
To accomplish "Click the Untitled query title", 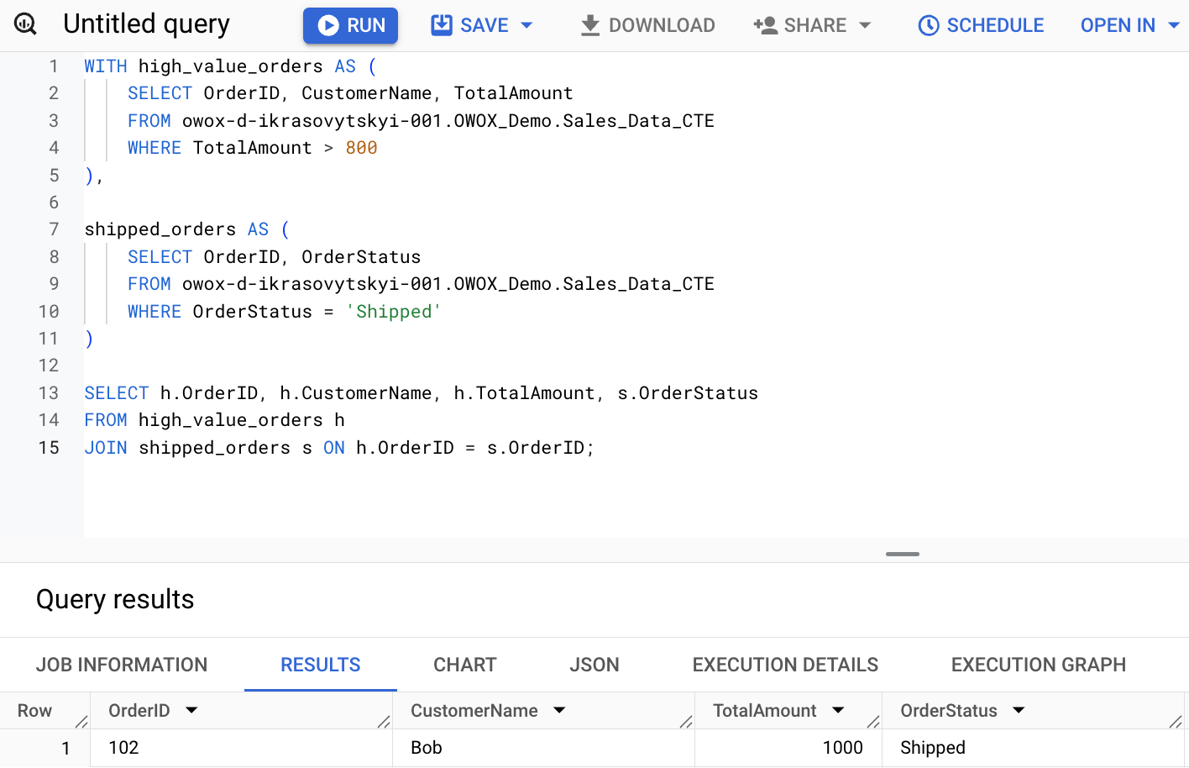I will (146, 24).
